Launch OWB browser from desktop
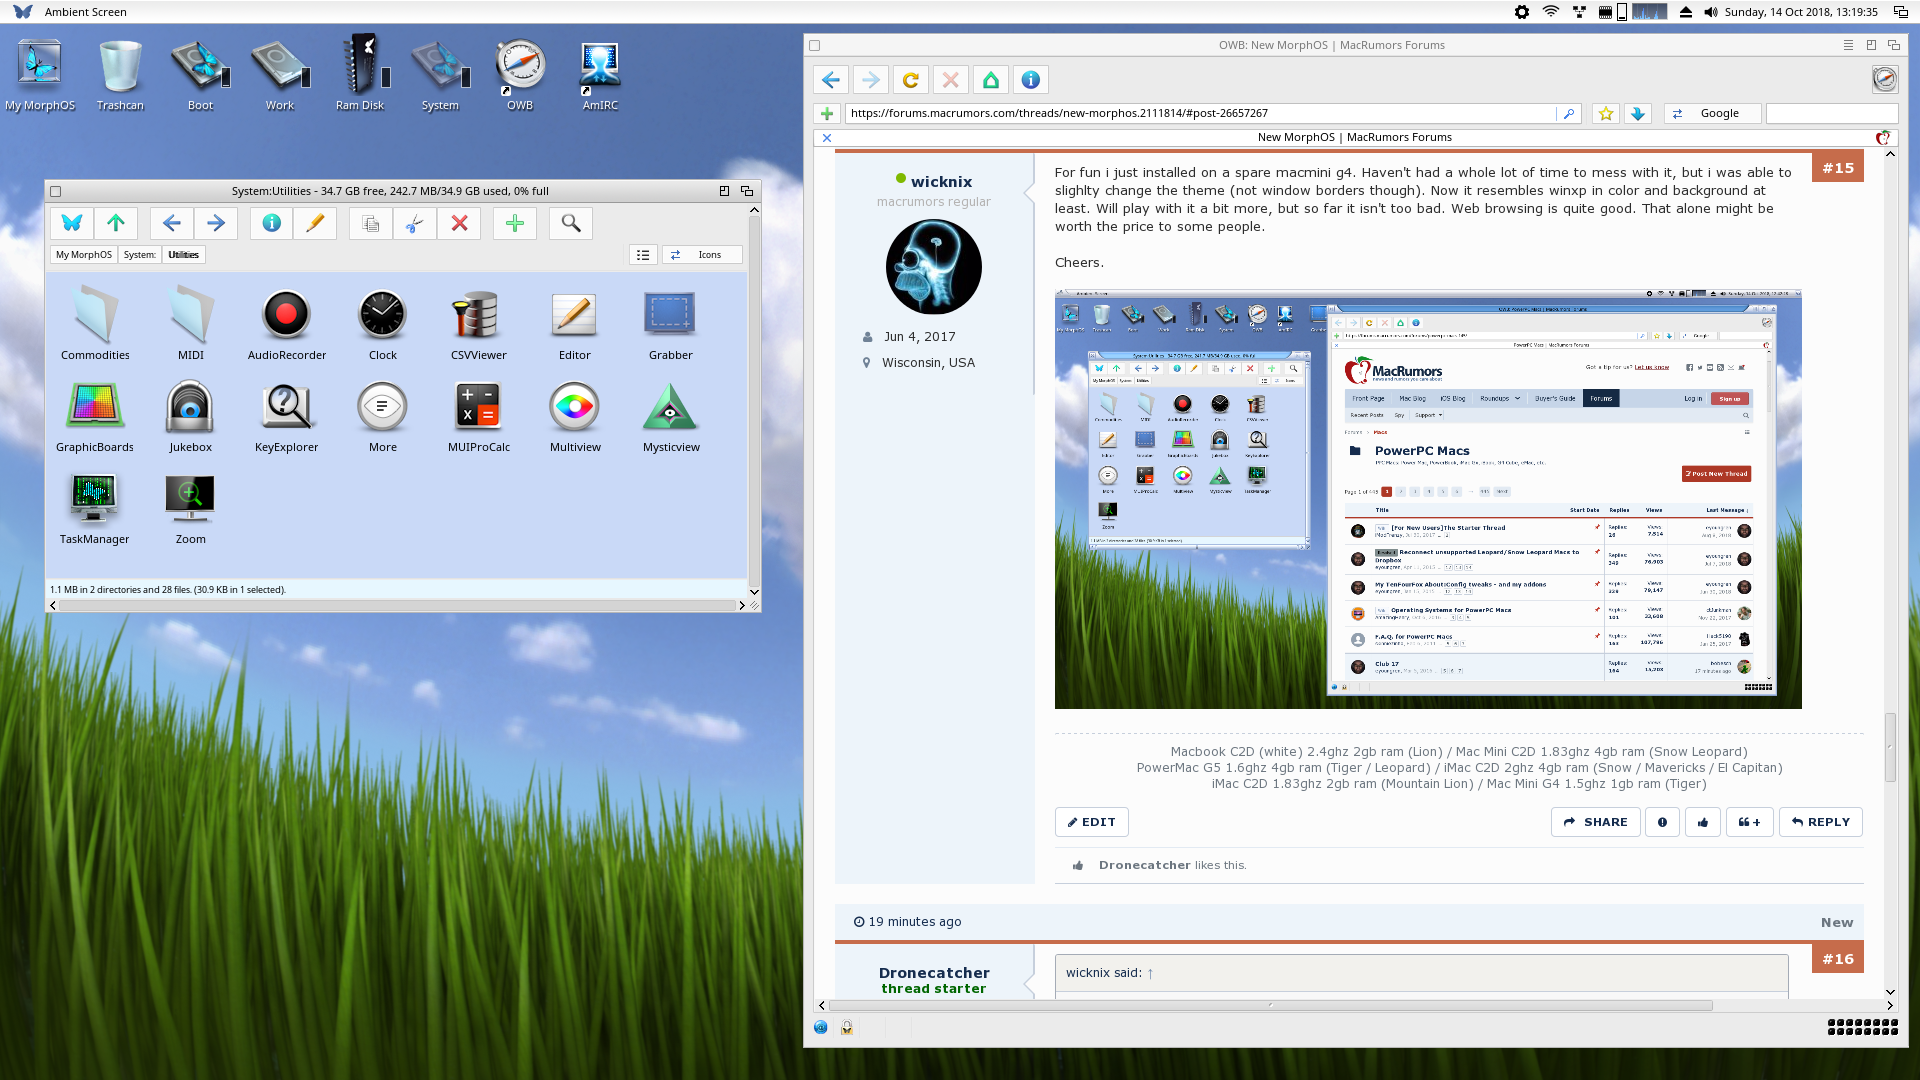 pos(520,75)
